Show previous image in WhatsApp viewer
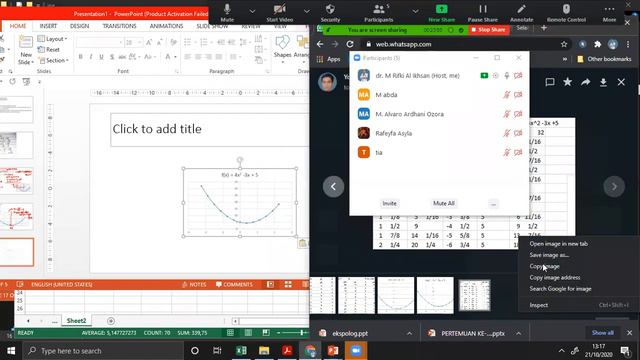This screenshot has width=640, height=360. [333, 187]
